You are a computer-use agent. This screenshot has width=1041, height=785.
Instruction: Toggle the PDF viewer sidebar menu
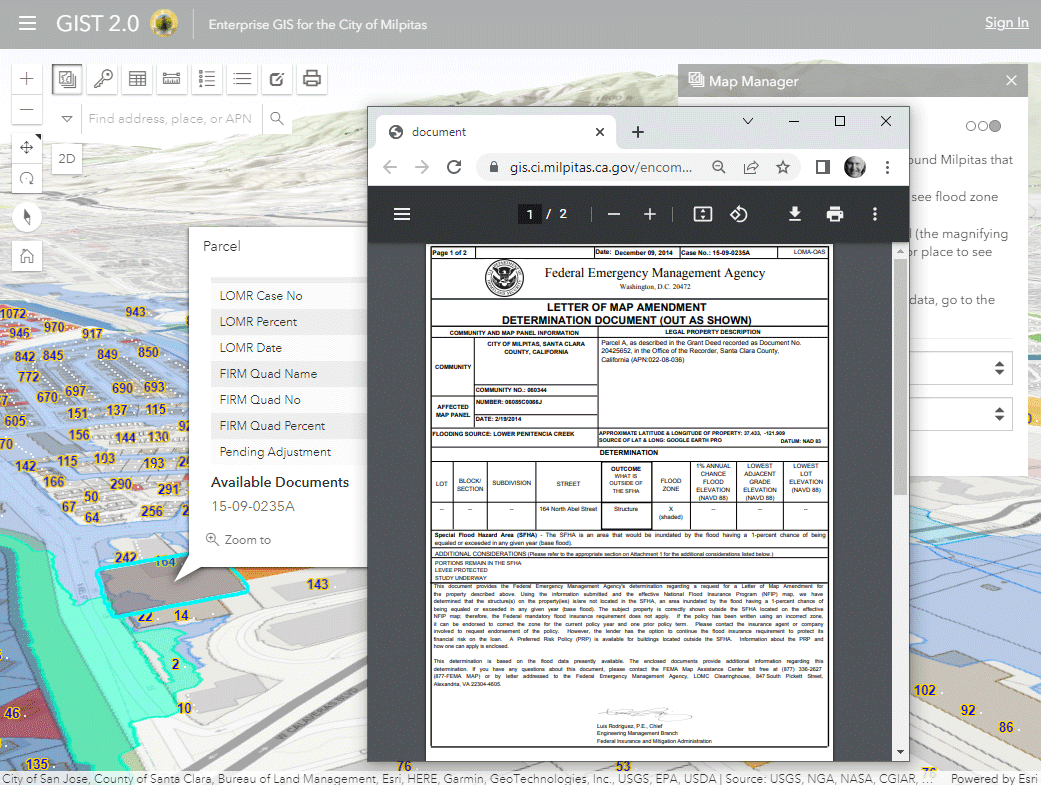click(402, 215)
